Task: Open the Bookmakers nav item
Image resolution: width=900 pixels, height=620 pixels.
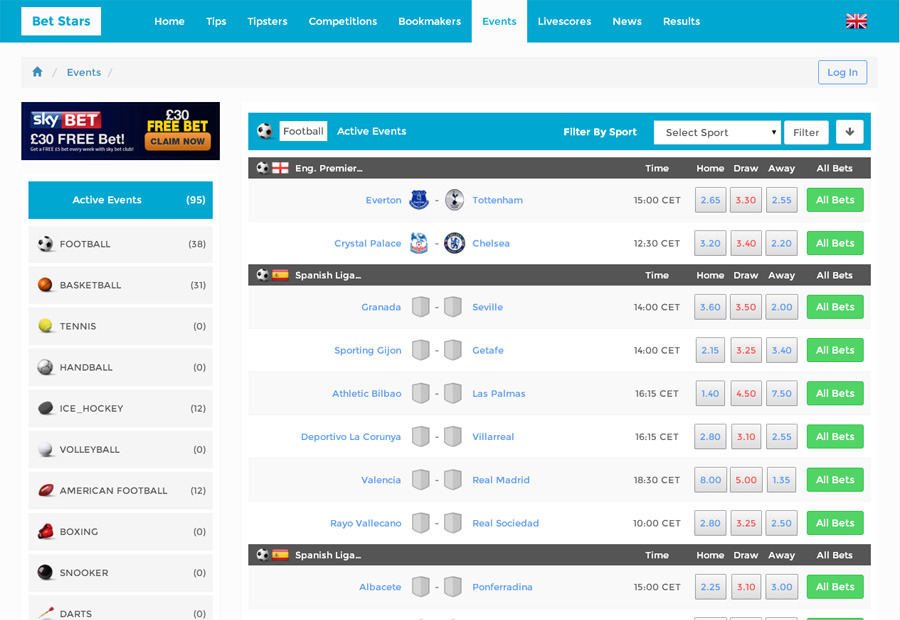Action: pyautogui.click(x=429, y=21)
